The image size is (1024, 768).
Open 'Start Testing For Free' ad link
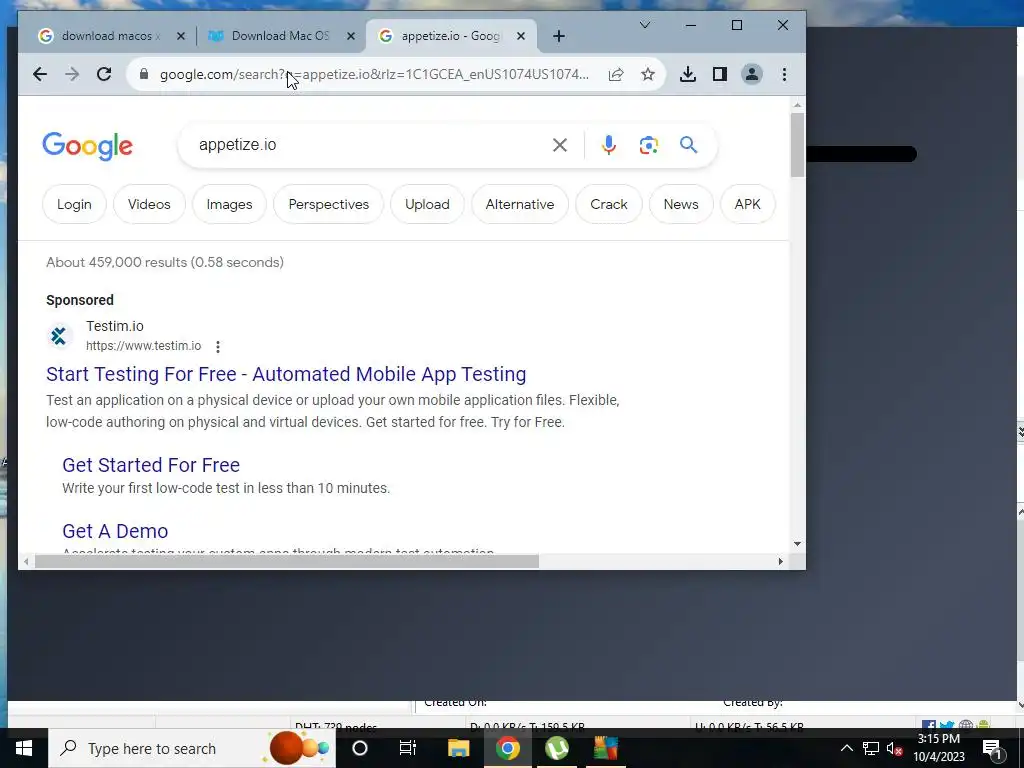tap(286, 374)
